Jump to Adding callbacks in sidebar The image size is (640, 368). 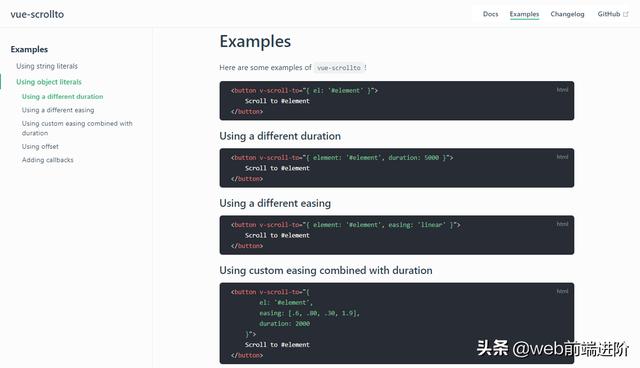pos(48,160)
